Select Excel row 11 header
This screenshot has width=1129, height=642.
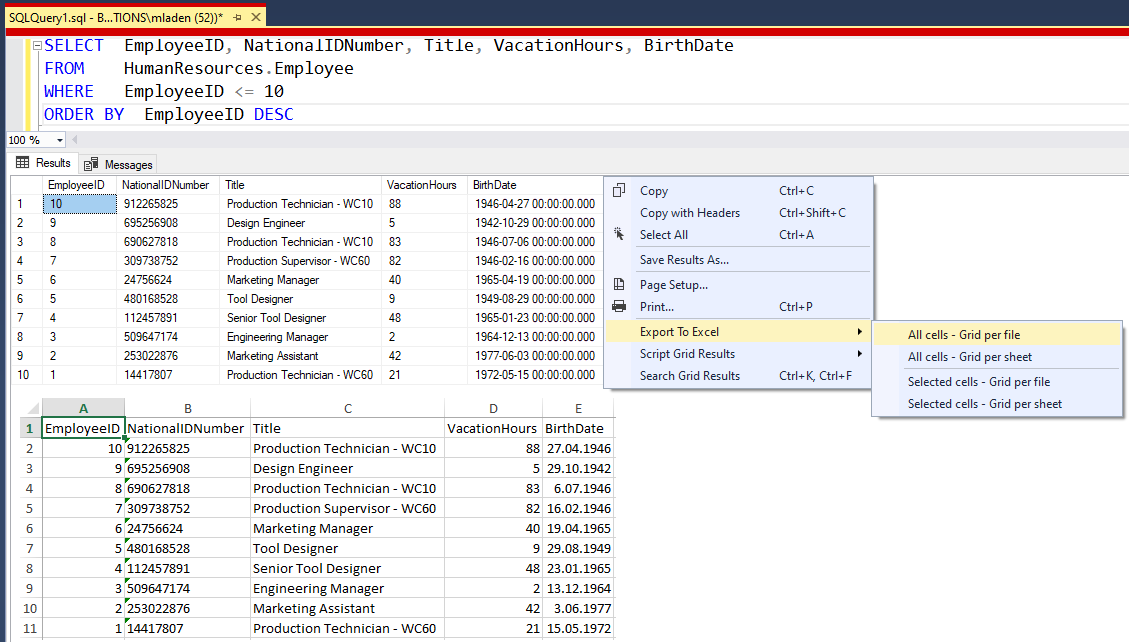click(x=30, y=628)
